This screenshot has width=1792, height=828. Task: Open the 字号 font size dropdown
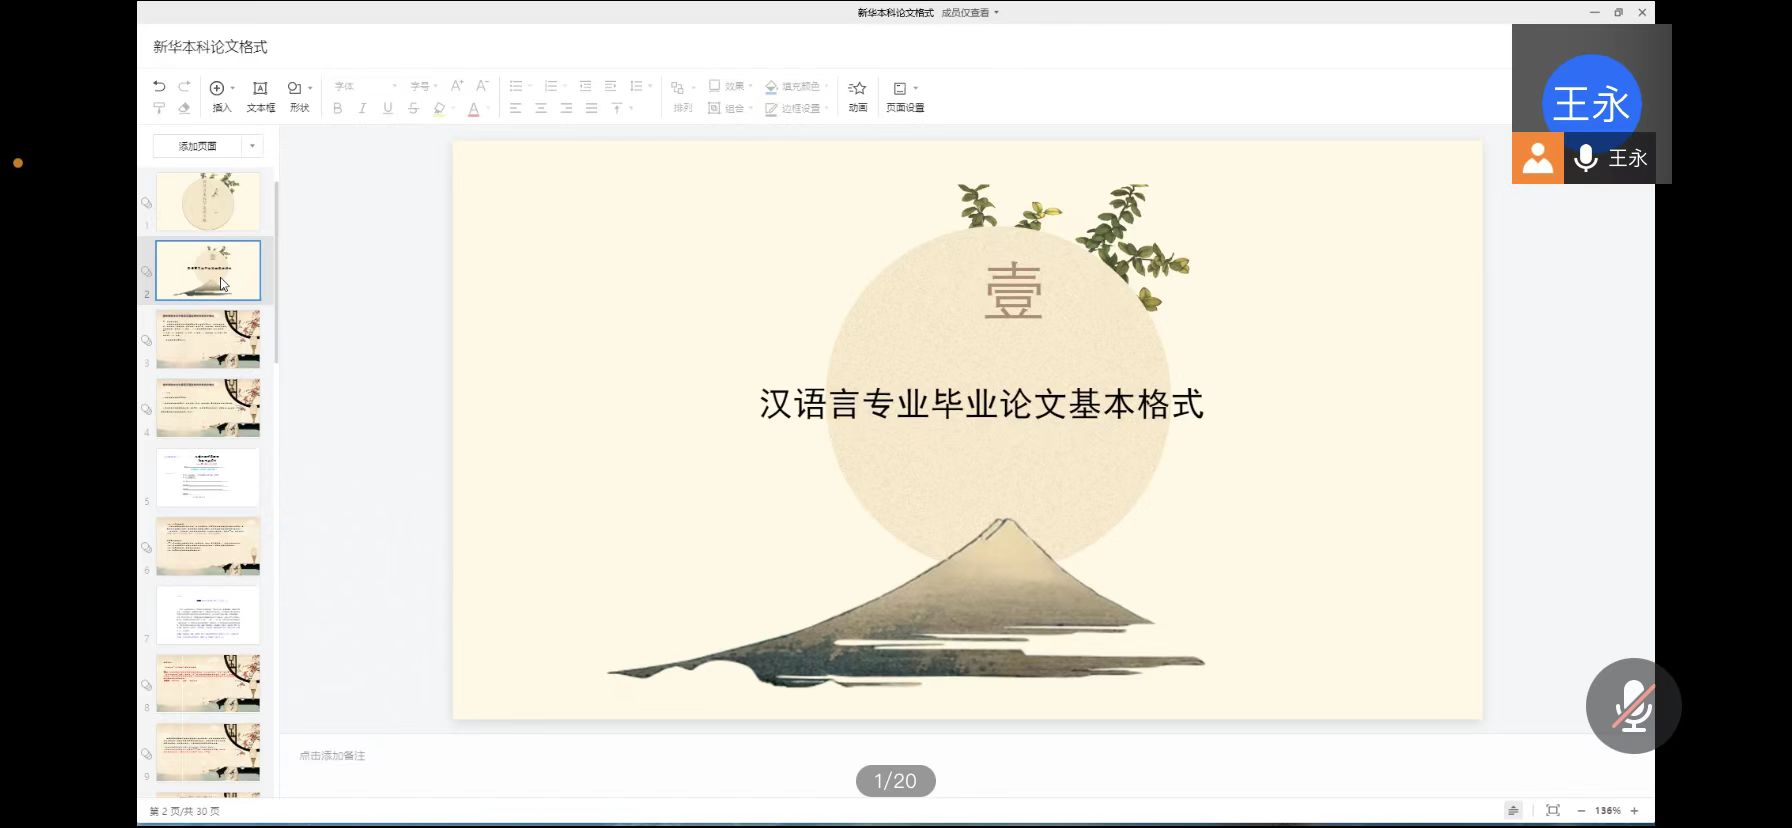tap(424, 86)
